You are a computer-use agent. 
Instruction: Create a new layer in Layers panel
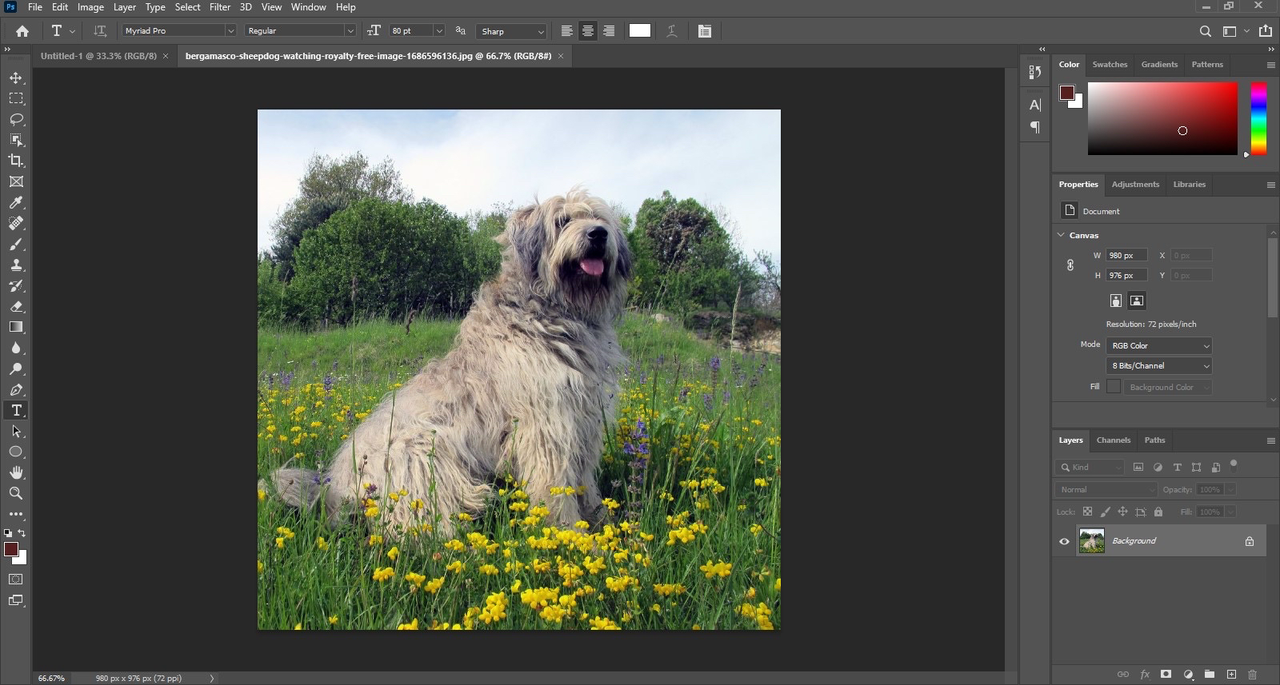pyautogui.click(x=1231, y=675)
